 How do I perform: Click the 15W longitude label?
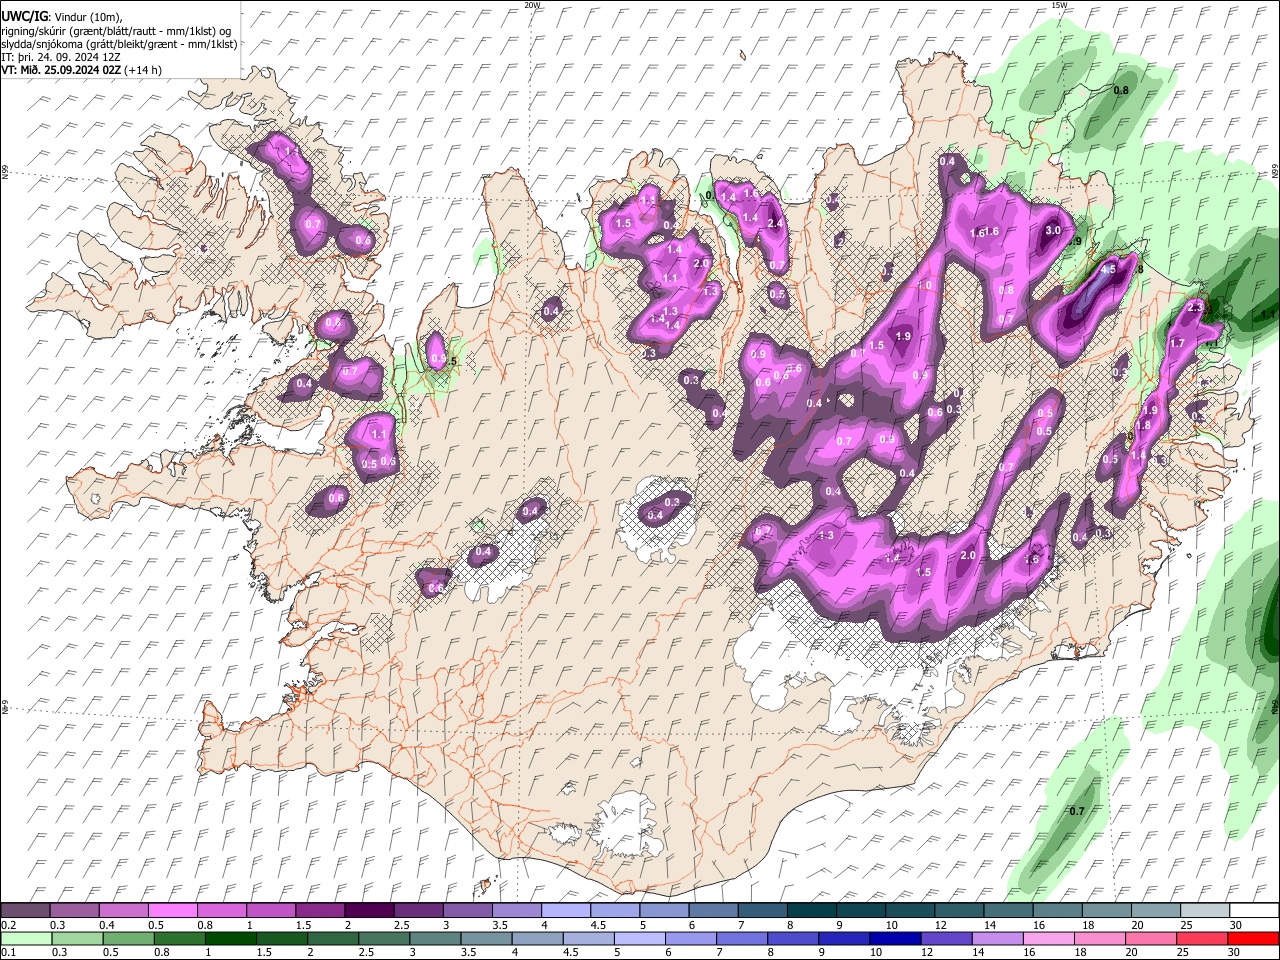tap(1058, 5)
